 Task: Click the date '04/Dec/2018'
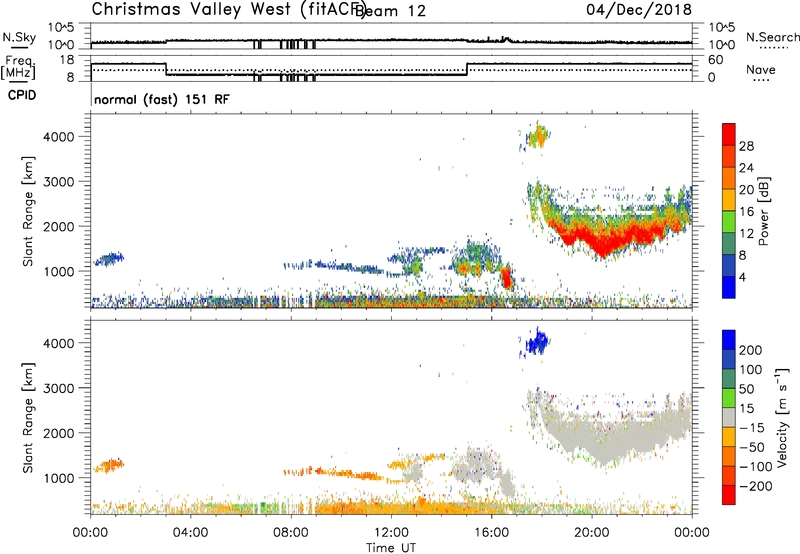coord(639,10)
